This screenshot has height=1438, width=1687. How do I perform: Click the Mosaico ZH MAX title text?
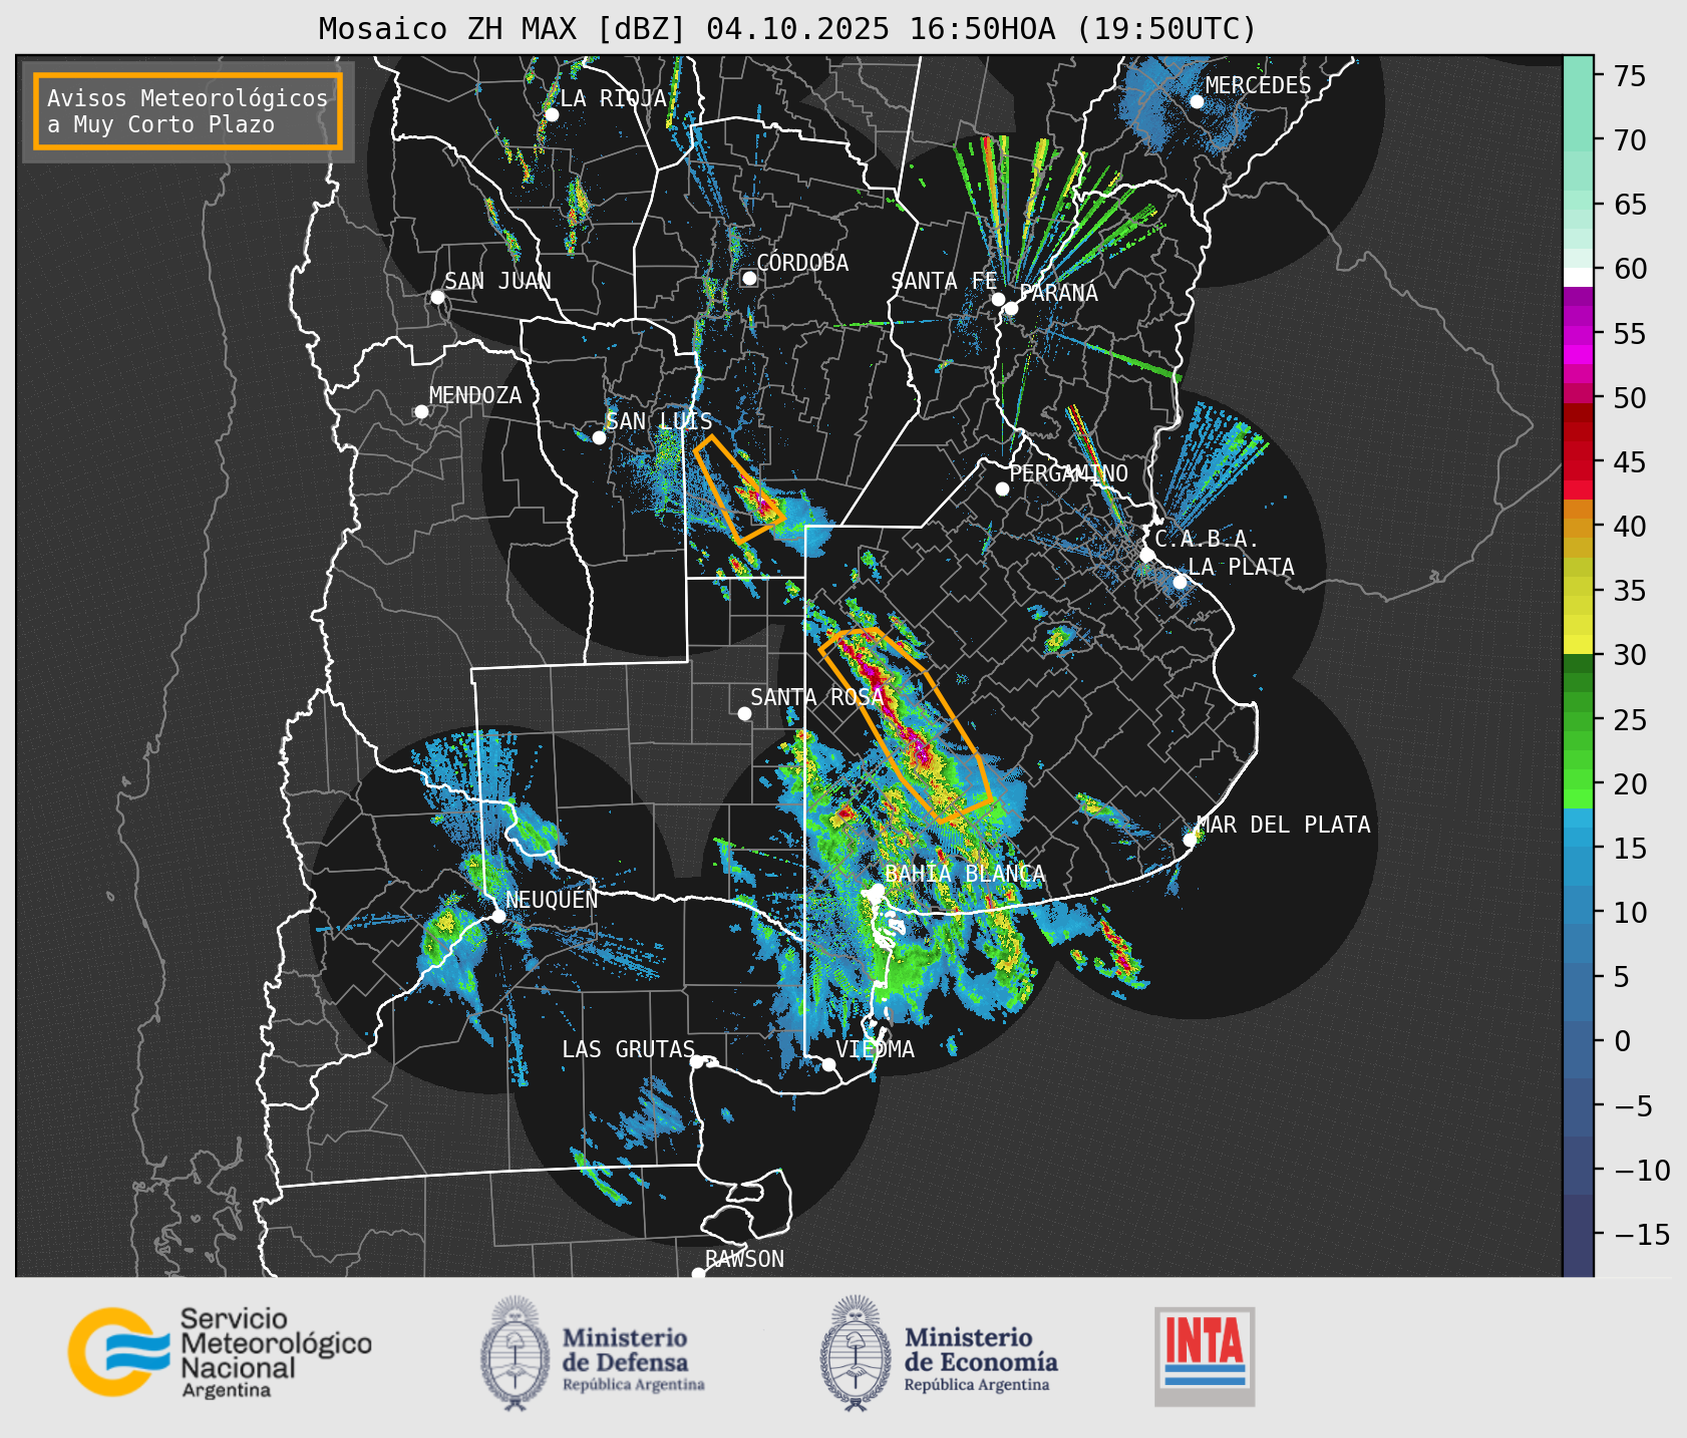pyautogui.click(x=787, y=29)
